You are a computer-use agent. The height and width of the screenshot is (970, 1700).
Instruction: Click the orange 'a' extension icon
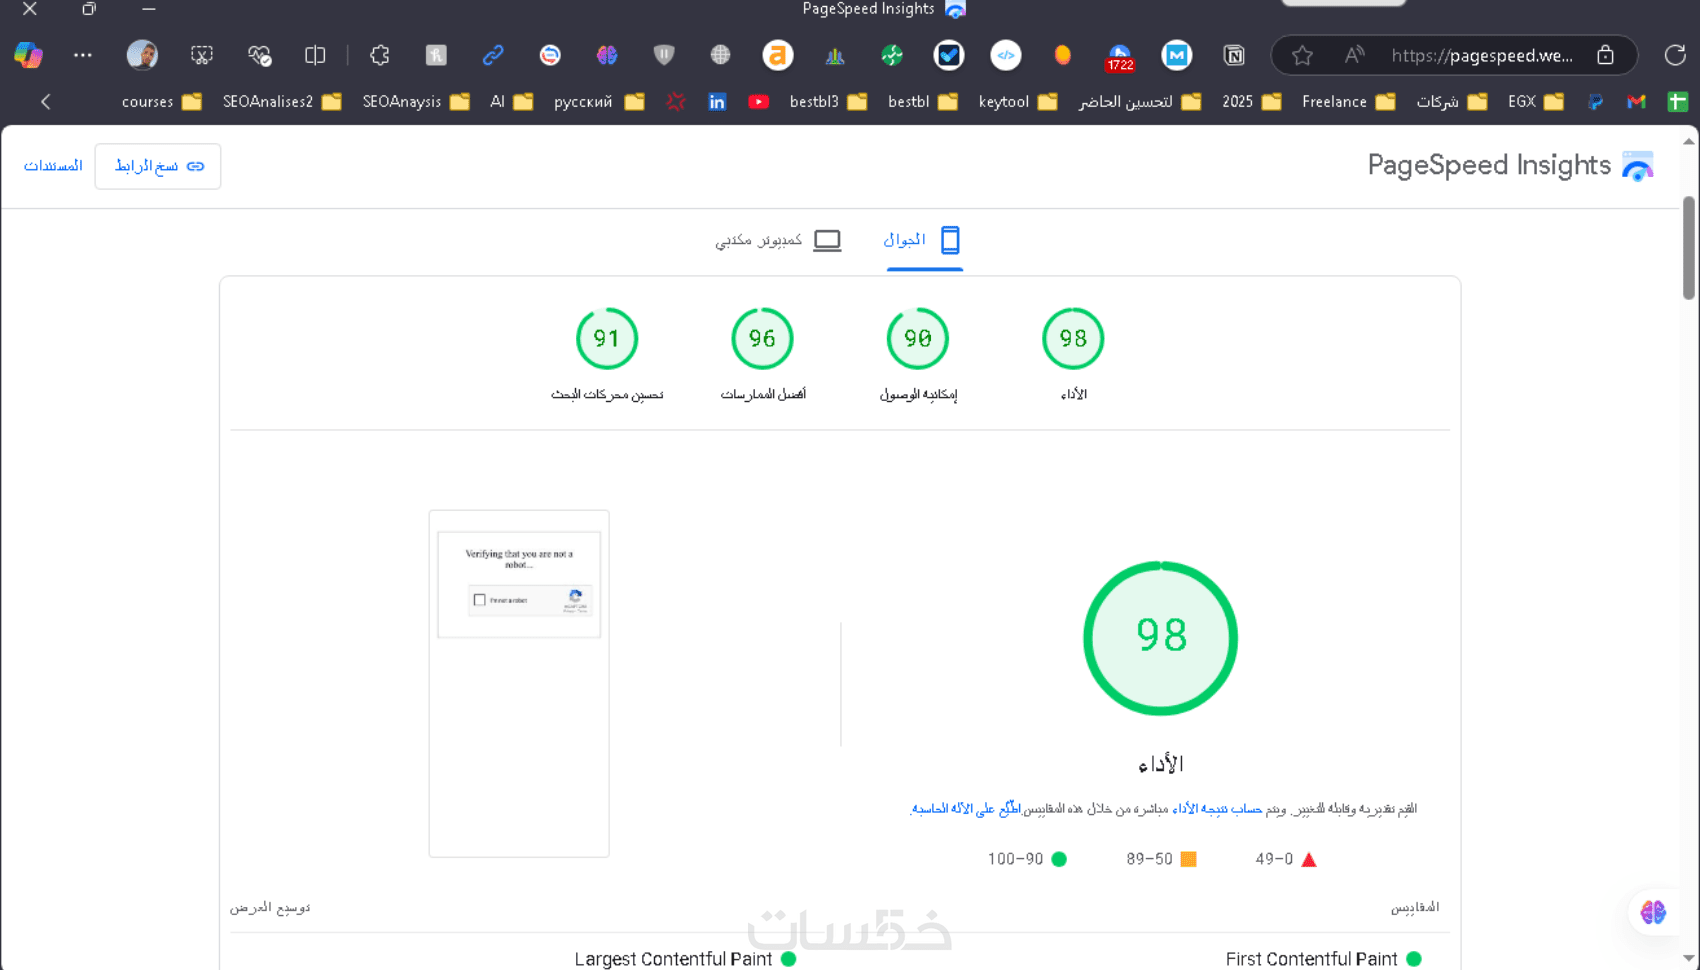[x=778, y=55]
